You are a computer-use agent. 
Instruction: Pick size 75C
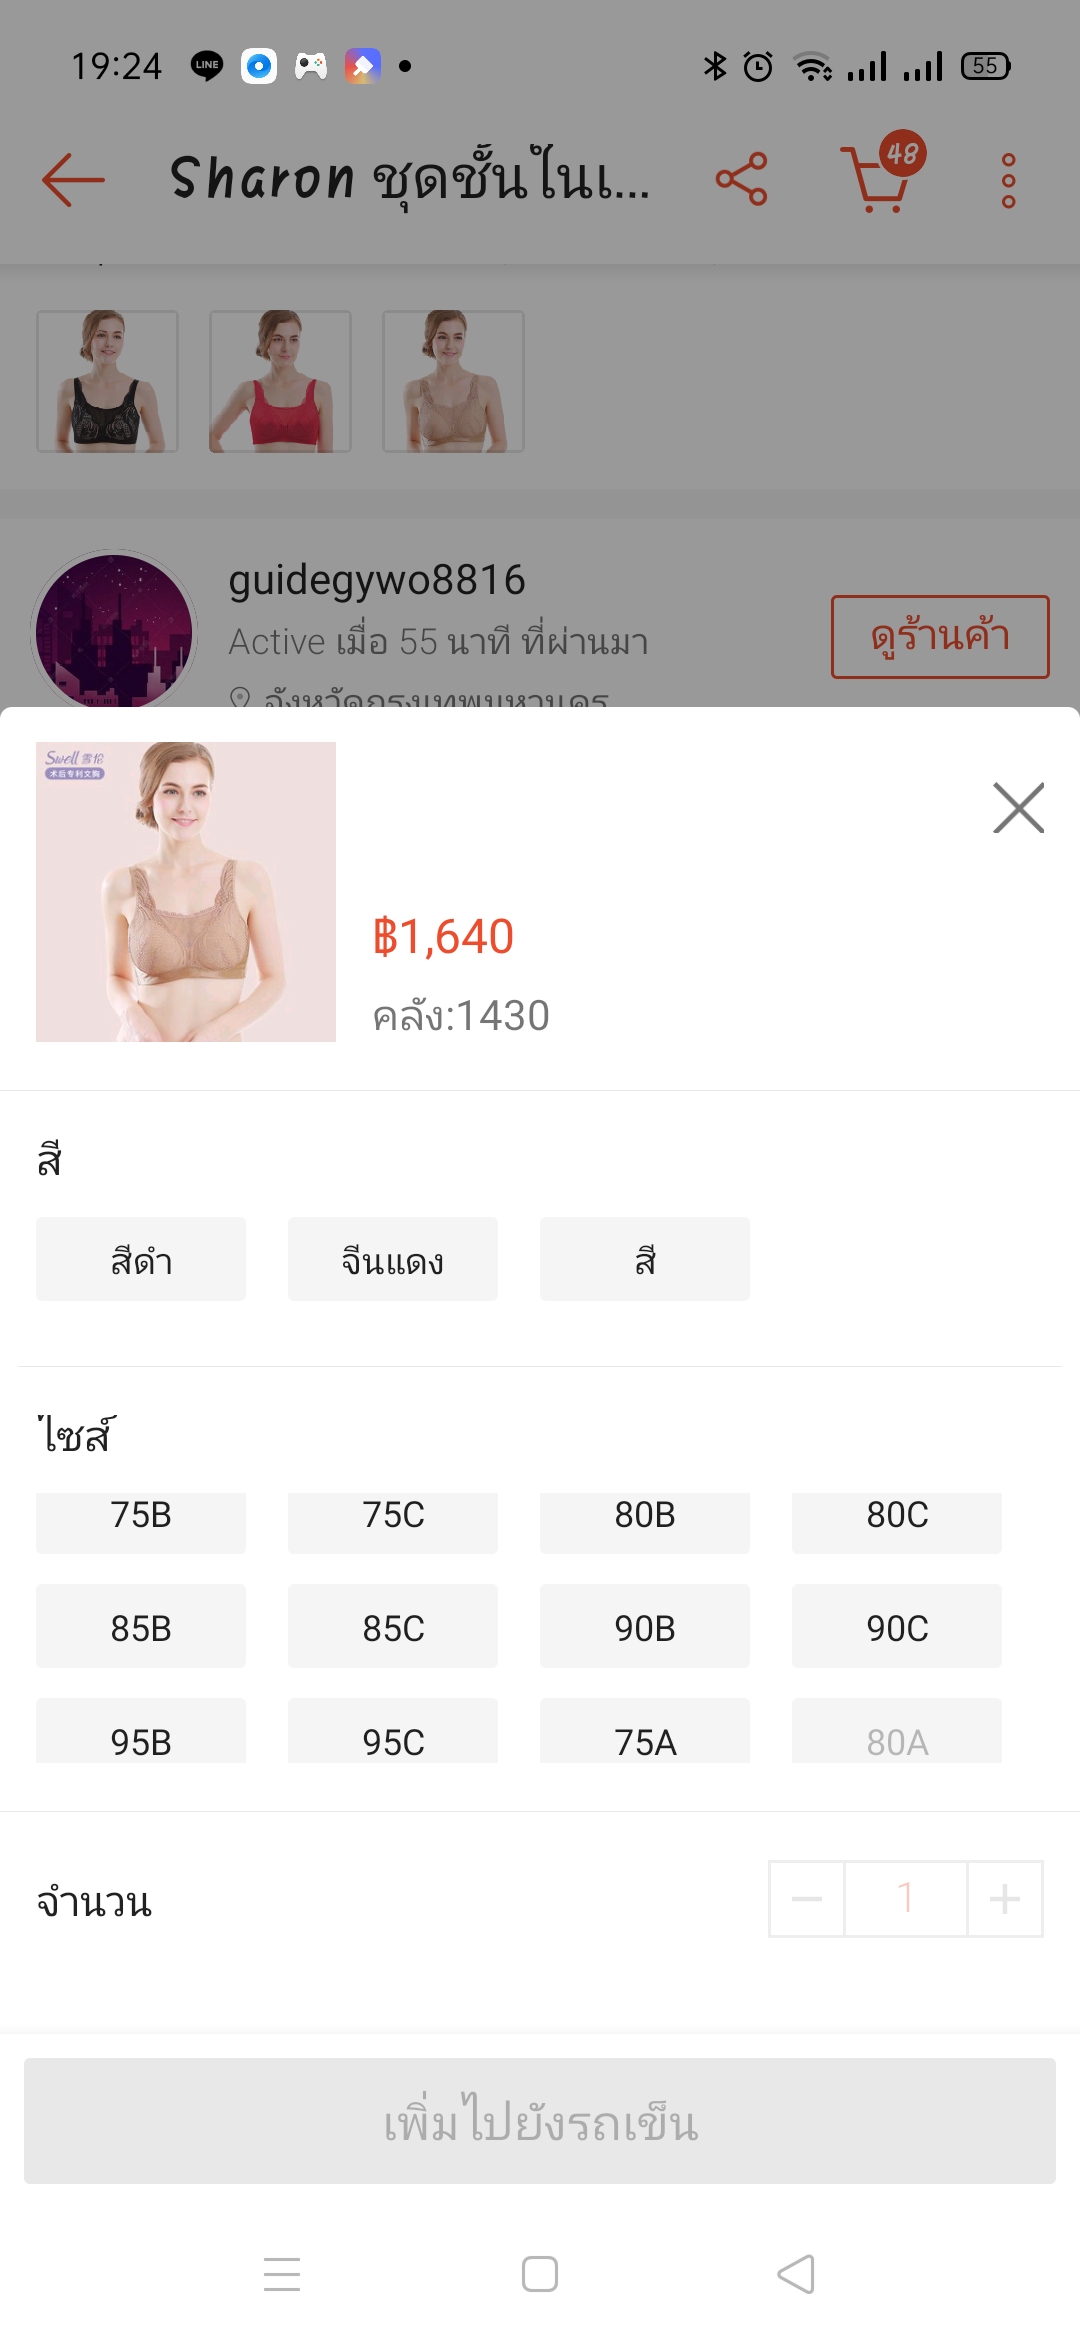(393, 1518)
